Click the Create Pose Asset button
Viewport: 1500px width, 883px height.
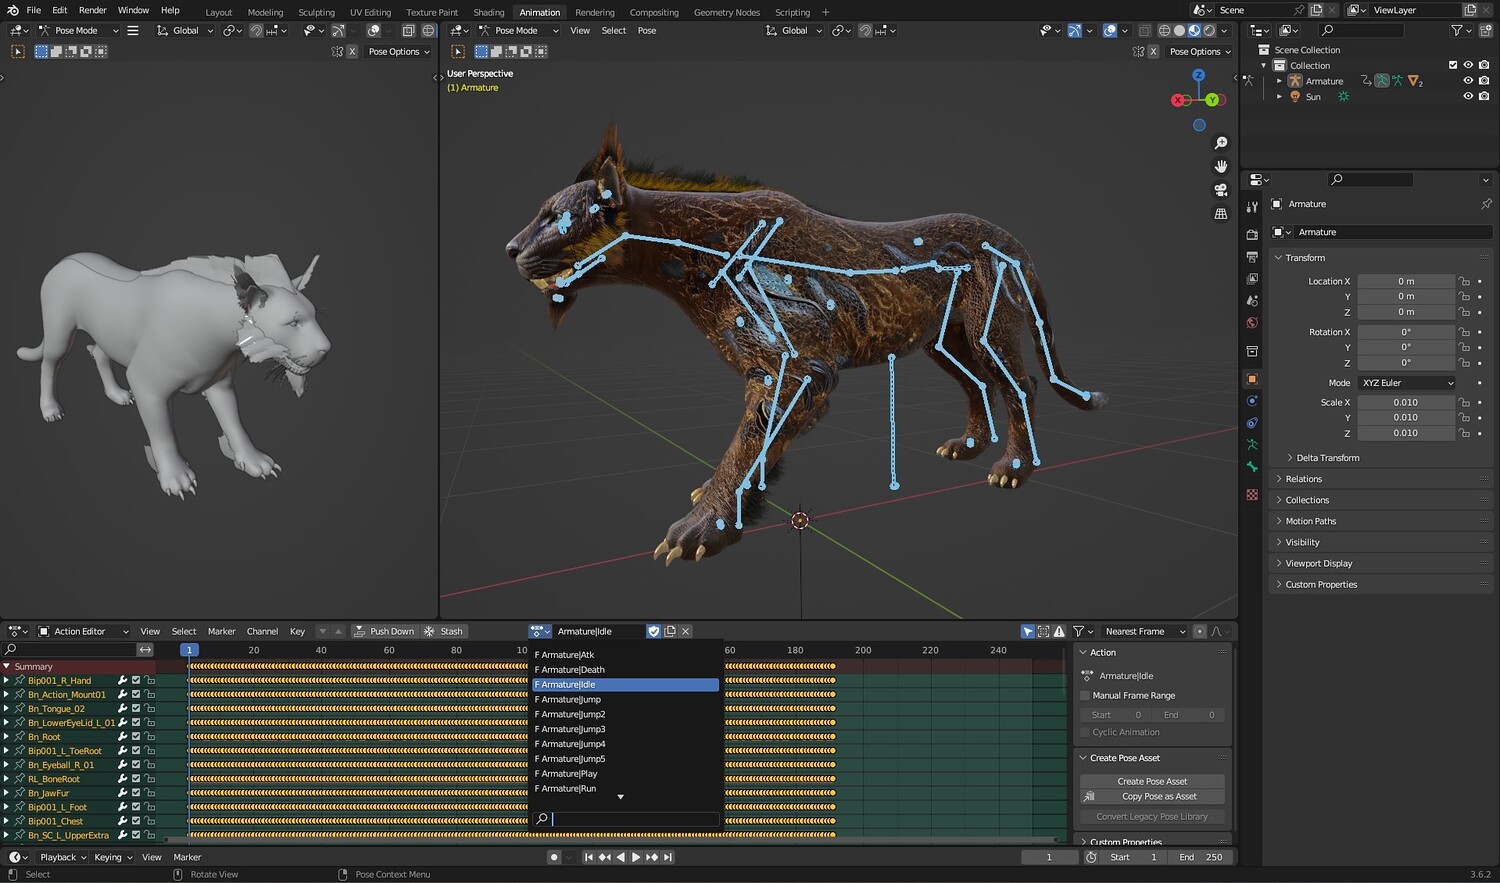[x=1152, y=781]
